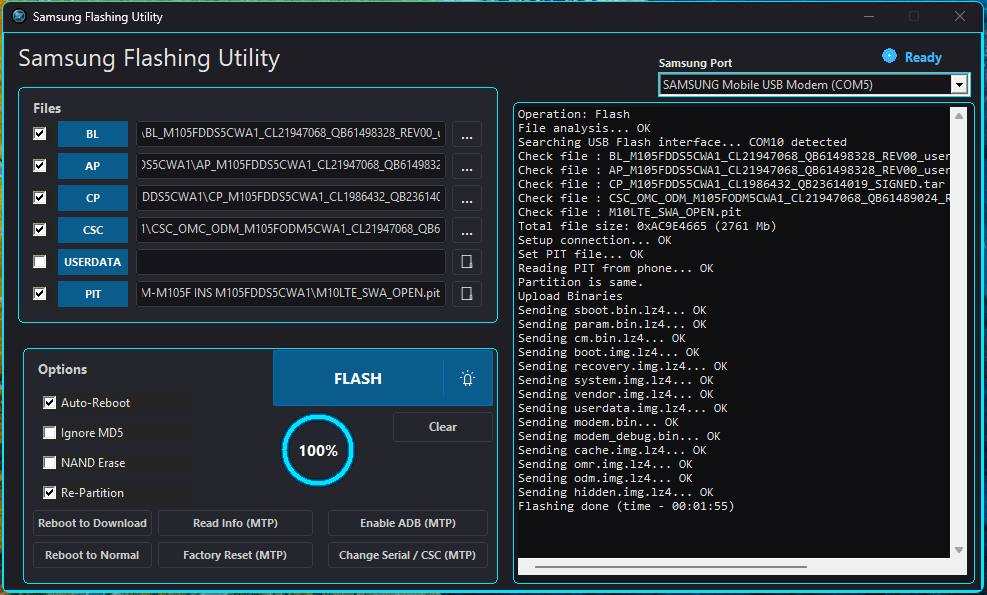Screen dimensions: 987x595
Task: Browse for CP file with ellipsis button
Action: 466,199
